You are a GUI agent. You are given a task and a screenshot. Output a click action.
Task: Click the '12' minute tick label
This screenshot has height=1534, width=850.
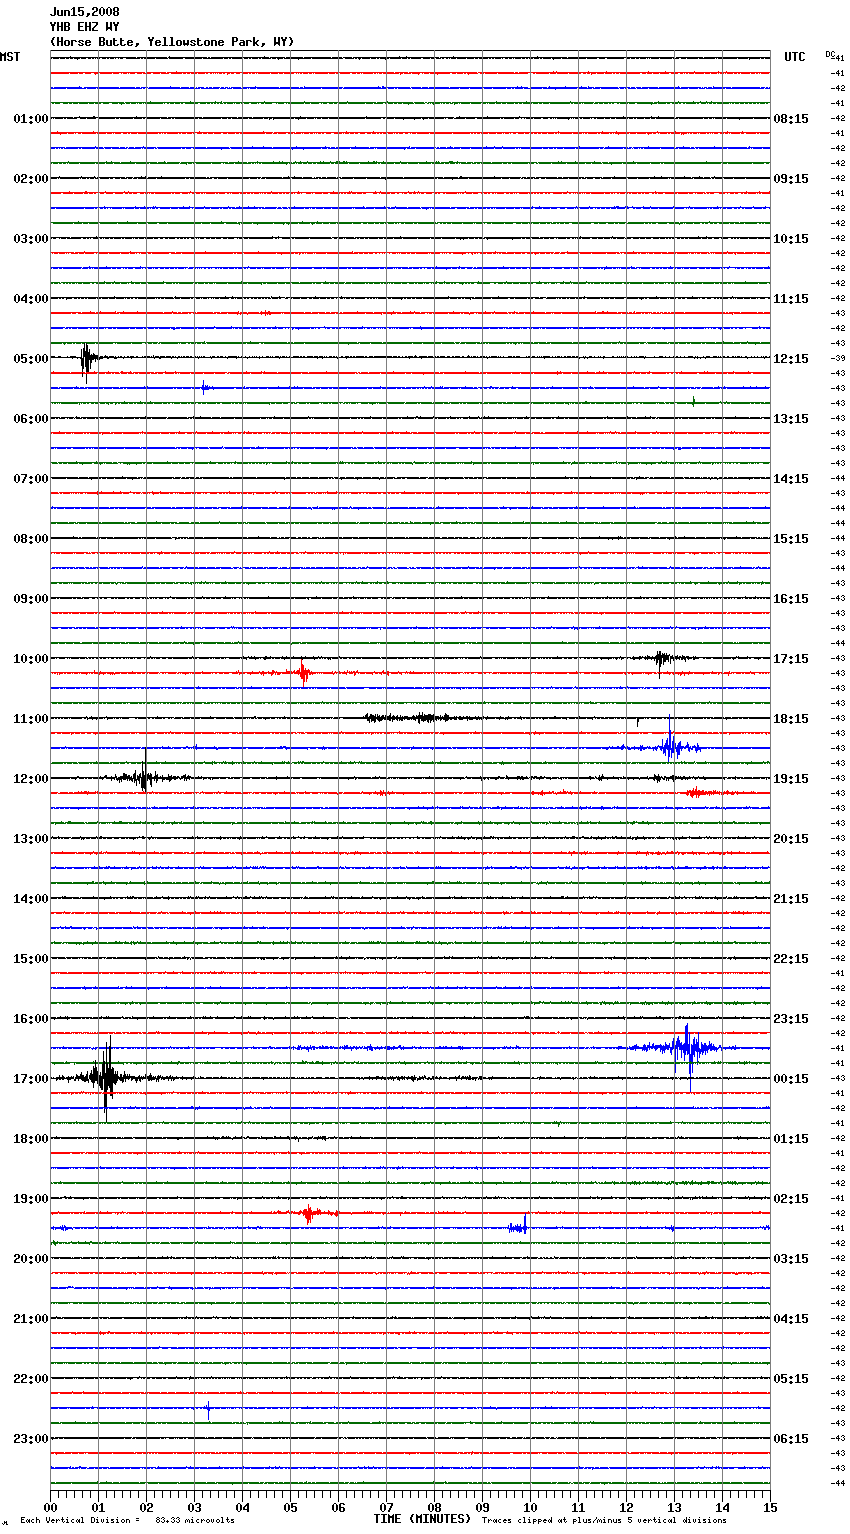coord(626,1507)
